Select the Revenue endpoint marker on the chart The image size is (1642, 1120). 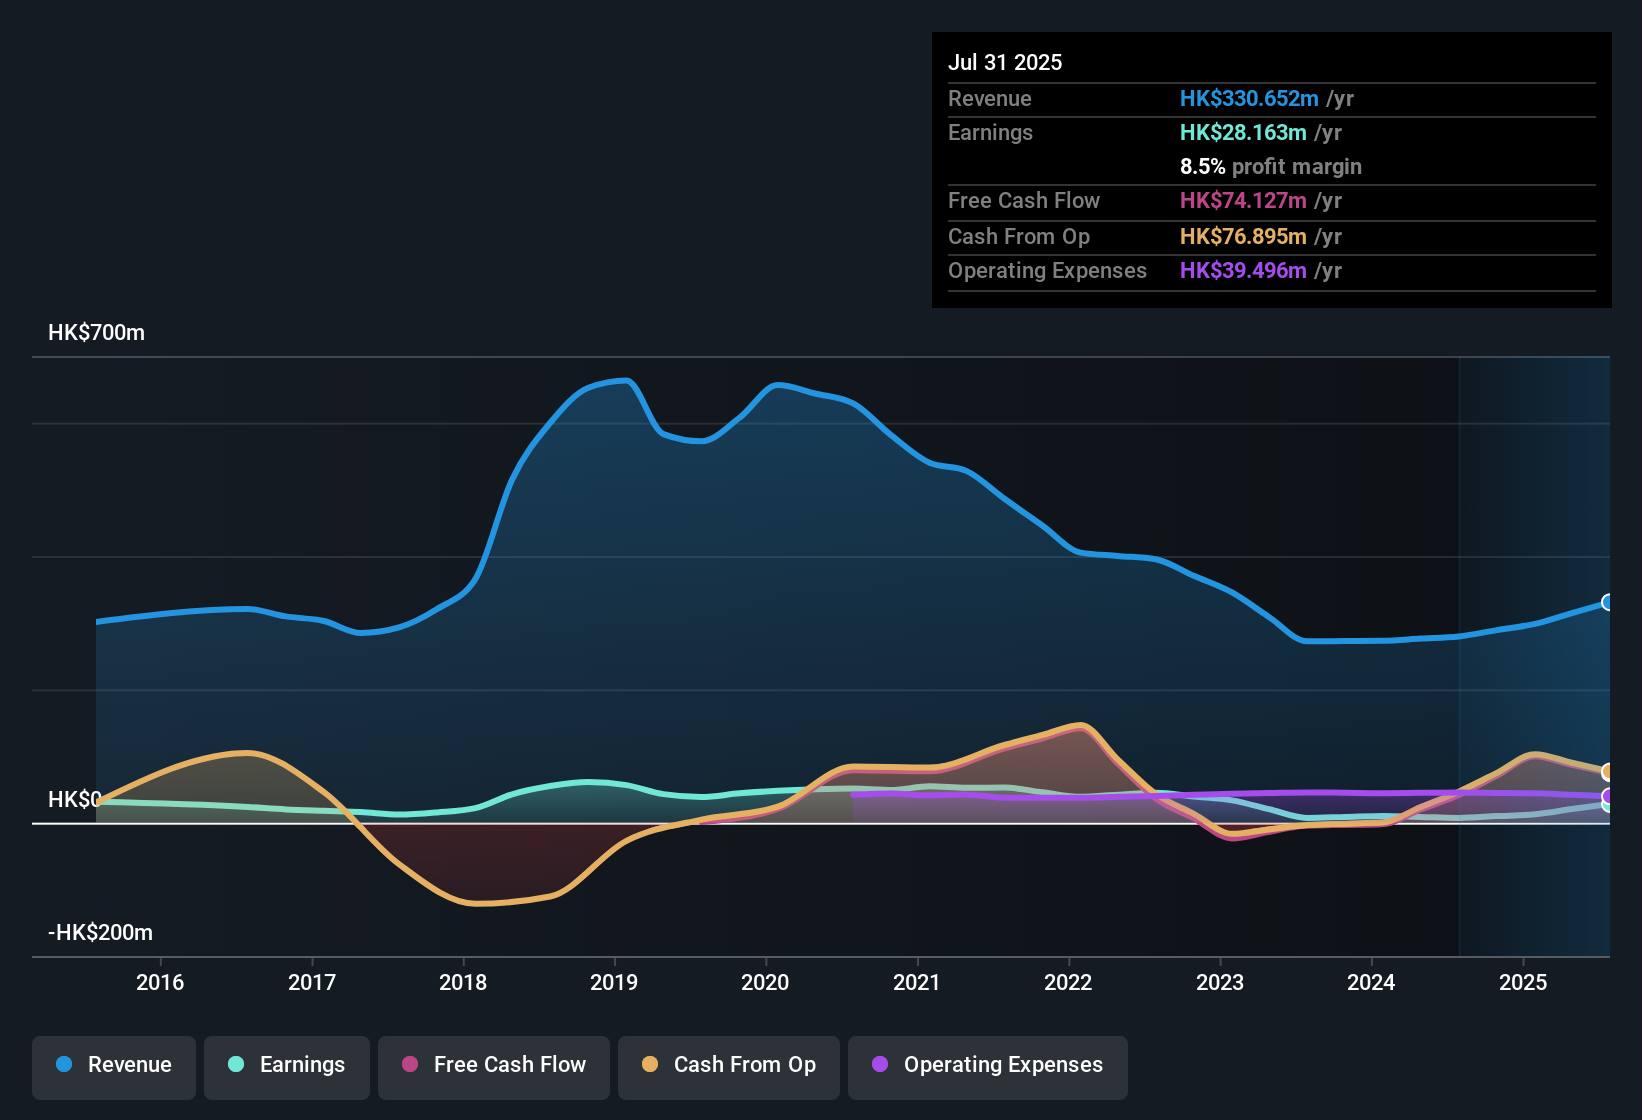pos(1608,602)
